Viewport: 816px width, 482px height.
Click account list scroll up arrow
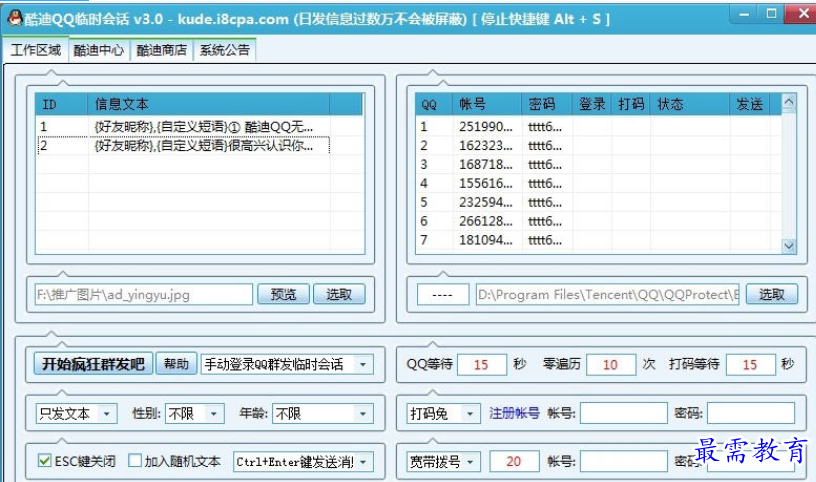(789, 103)
